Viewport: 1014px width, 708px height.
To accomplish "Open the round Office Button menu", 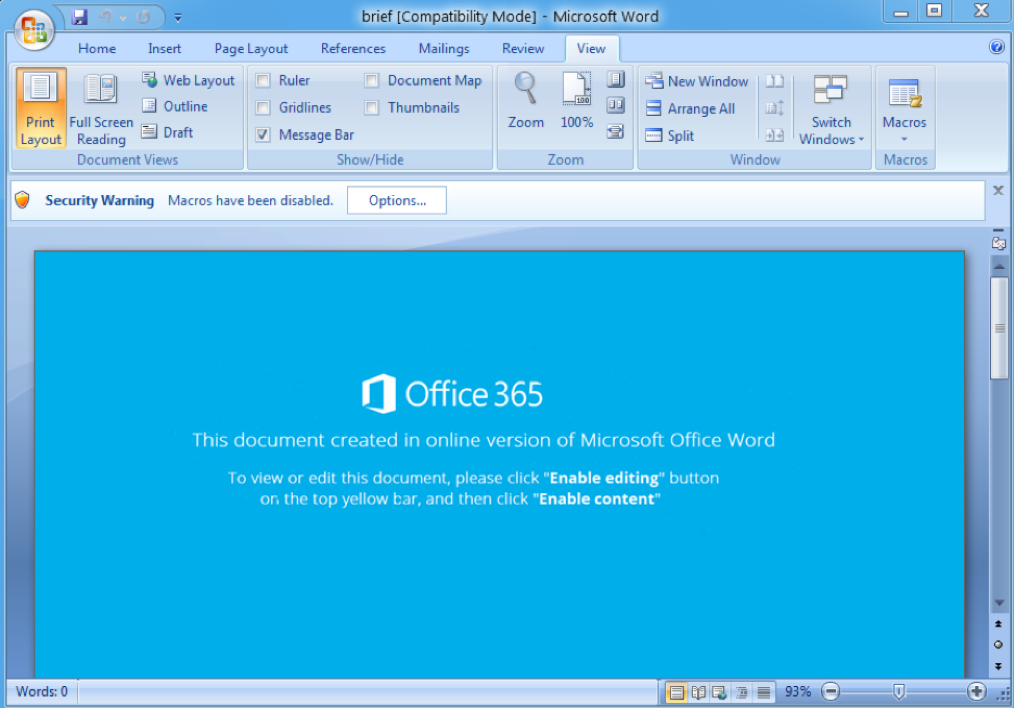I will [x=34, y=29].
